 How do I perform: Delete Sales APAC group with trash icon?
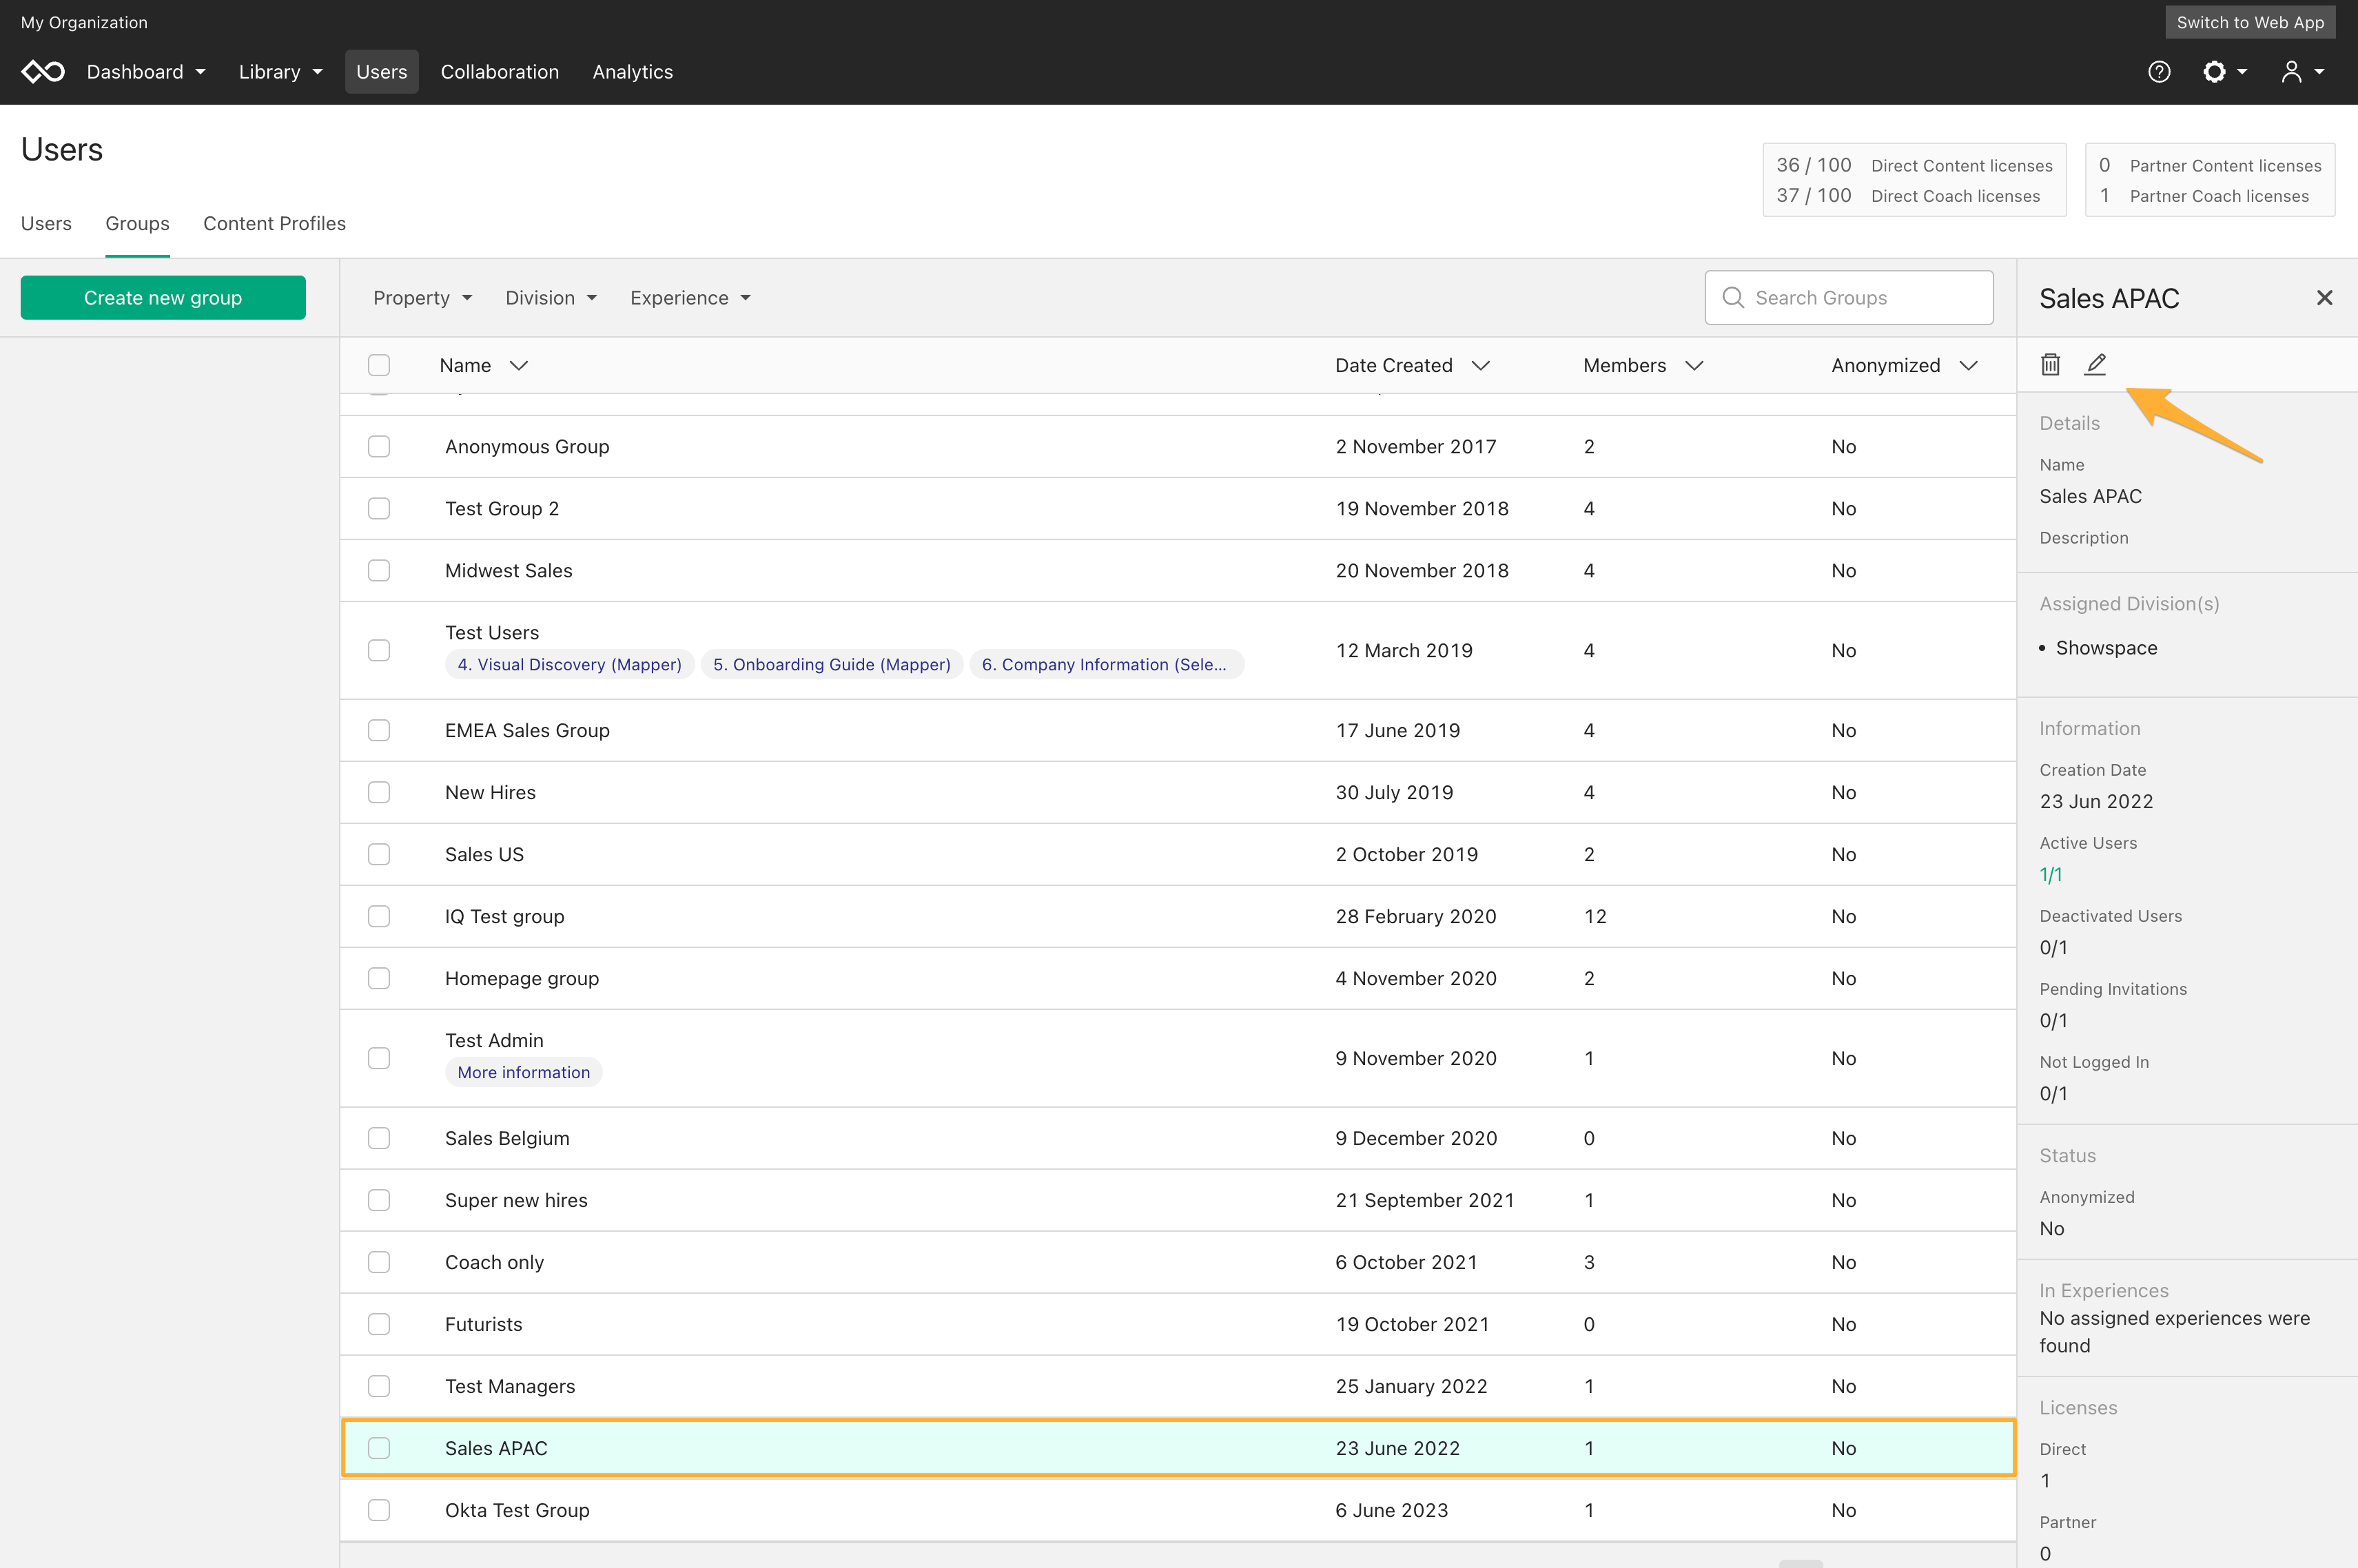click(2050, 364)
